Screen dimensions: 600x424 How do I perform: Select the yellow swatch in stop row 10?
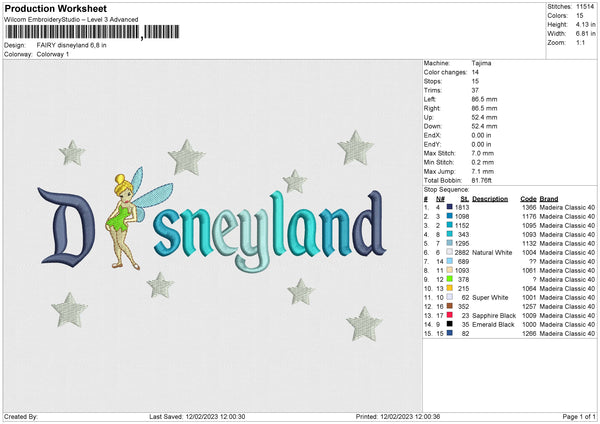click(x=449, y=288)
